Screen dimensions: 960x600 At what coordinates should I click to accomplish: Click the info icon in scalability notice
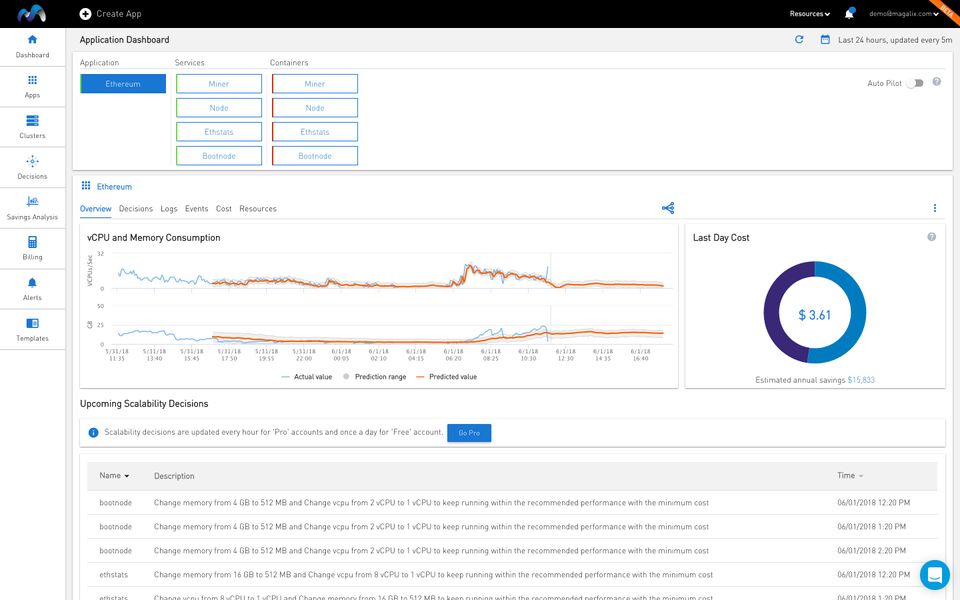(94, 432)
